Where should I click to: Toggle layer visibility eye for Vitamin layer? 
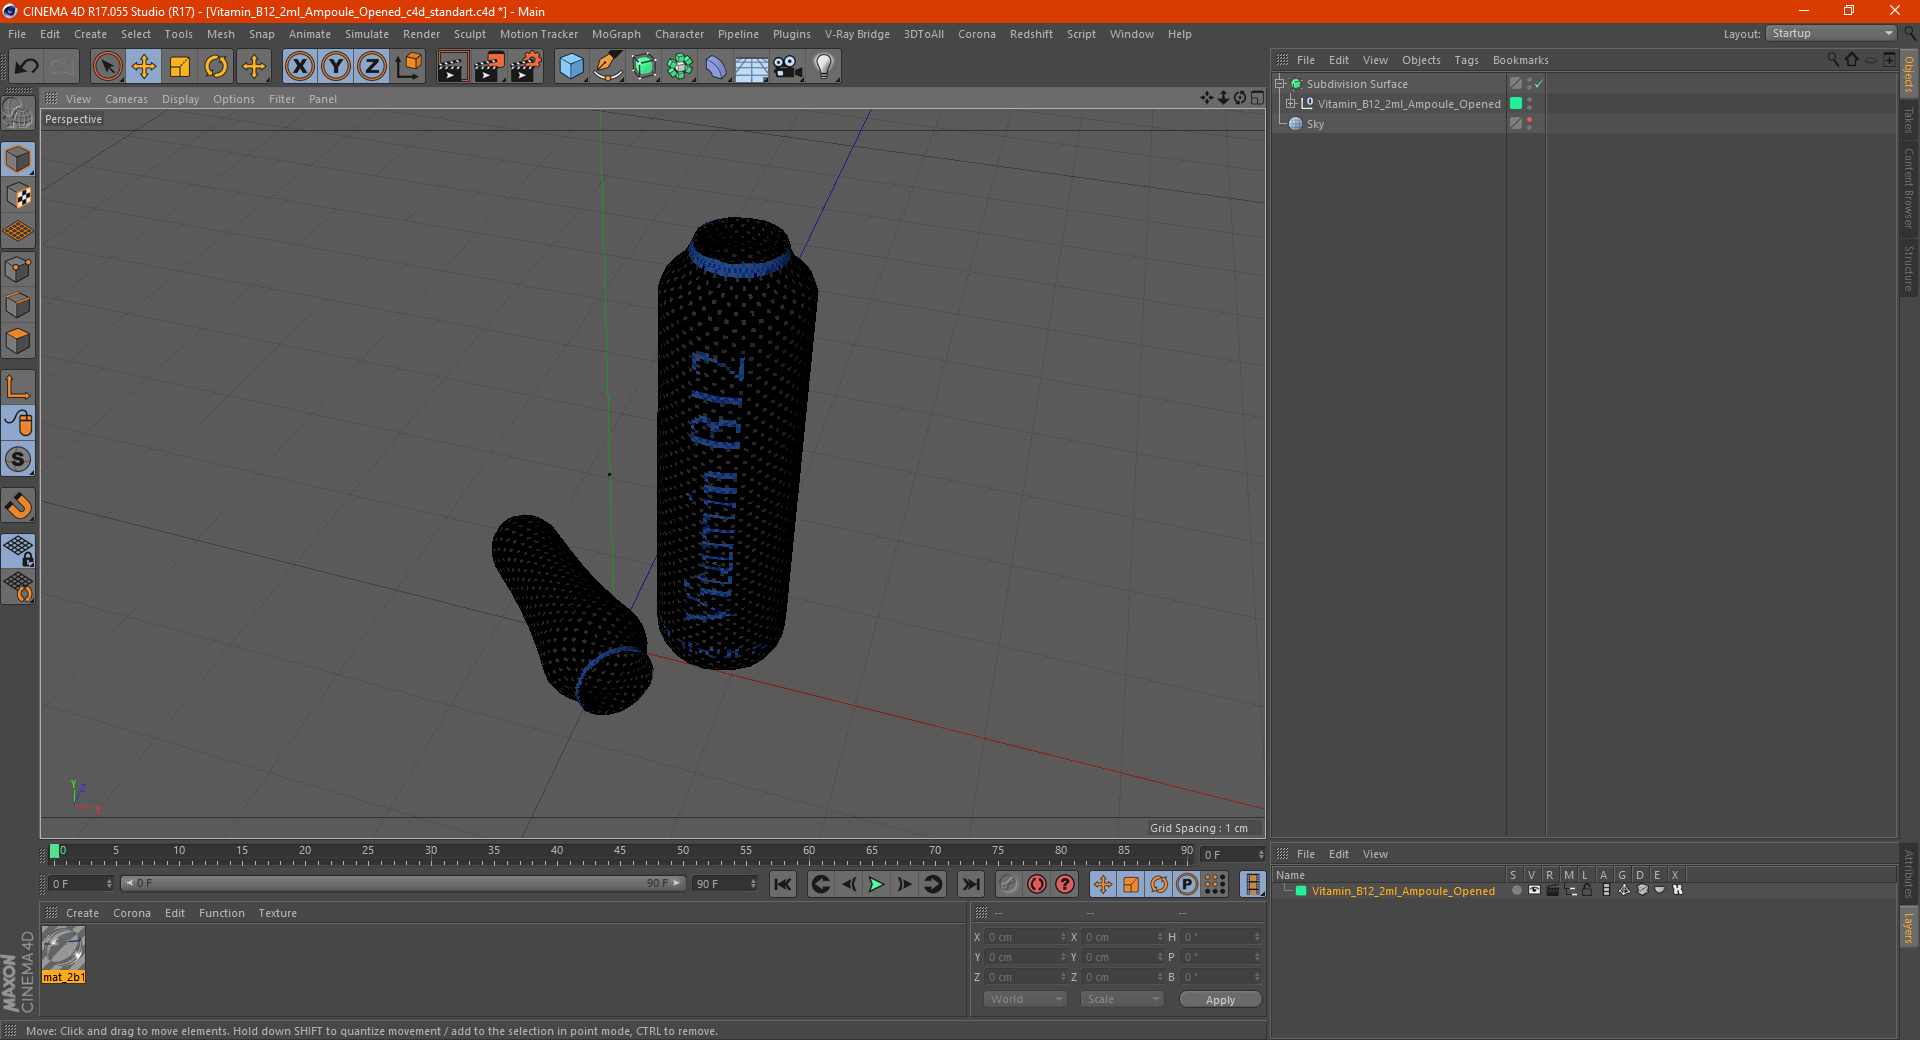coord(1534,890)
